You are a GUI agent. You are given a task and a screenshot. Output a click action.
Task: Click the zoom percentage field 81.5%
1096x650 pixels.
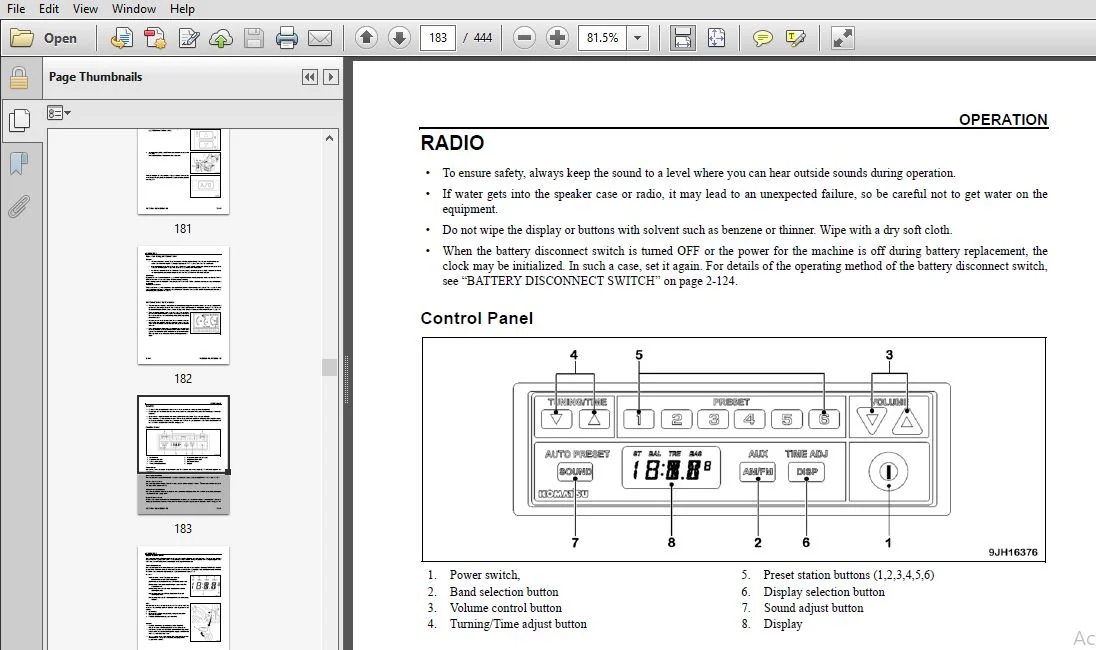[x=603, y=38]
